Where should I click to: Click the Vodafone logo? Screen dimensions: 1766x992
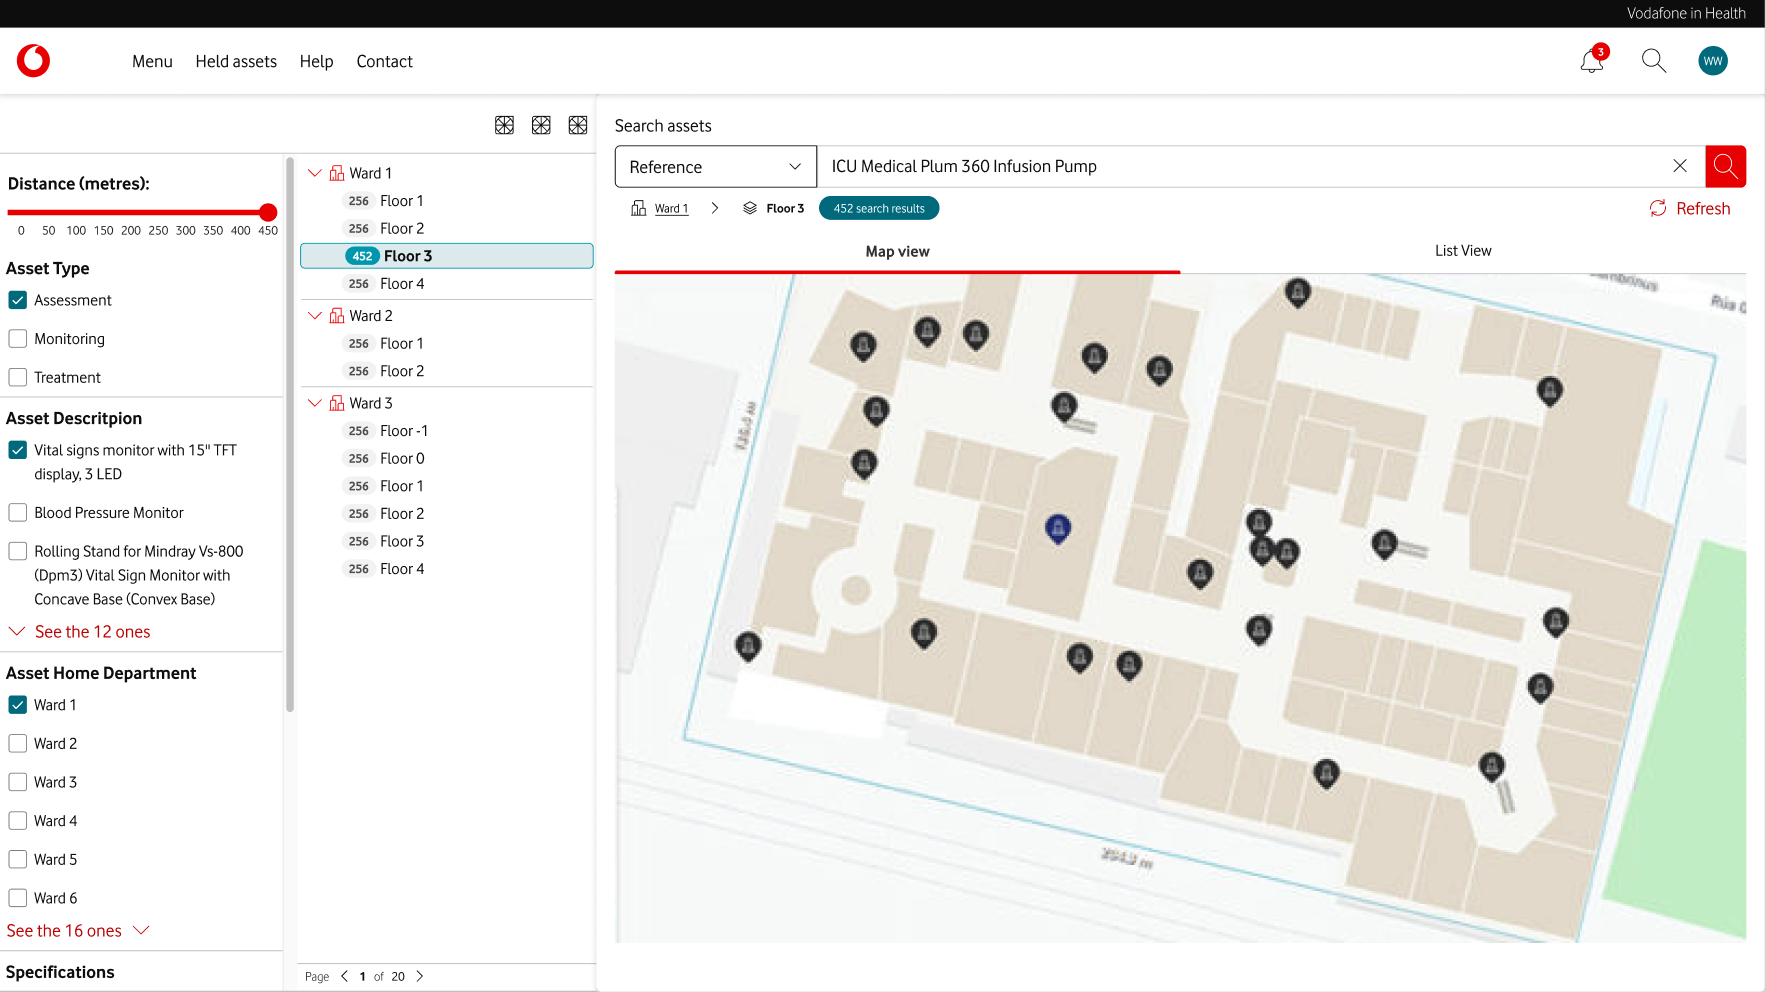(x=33, y=61)
